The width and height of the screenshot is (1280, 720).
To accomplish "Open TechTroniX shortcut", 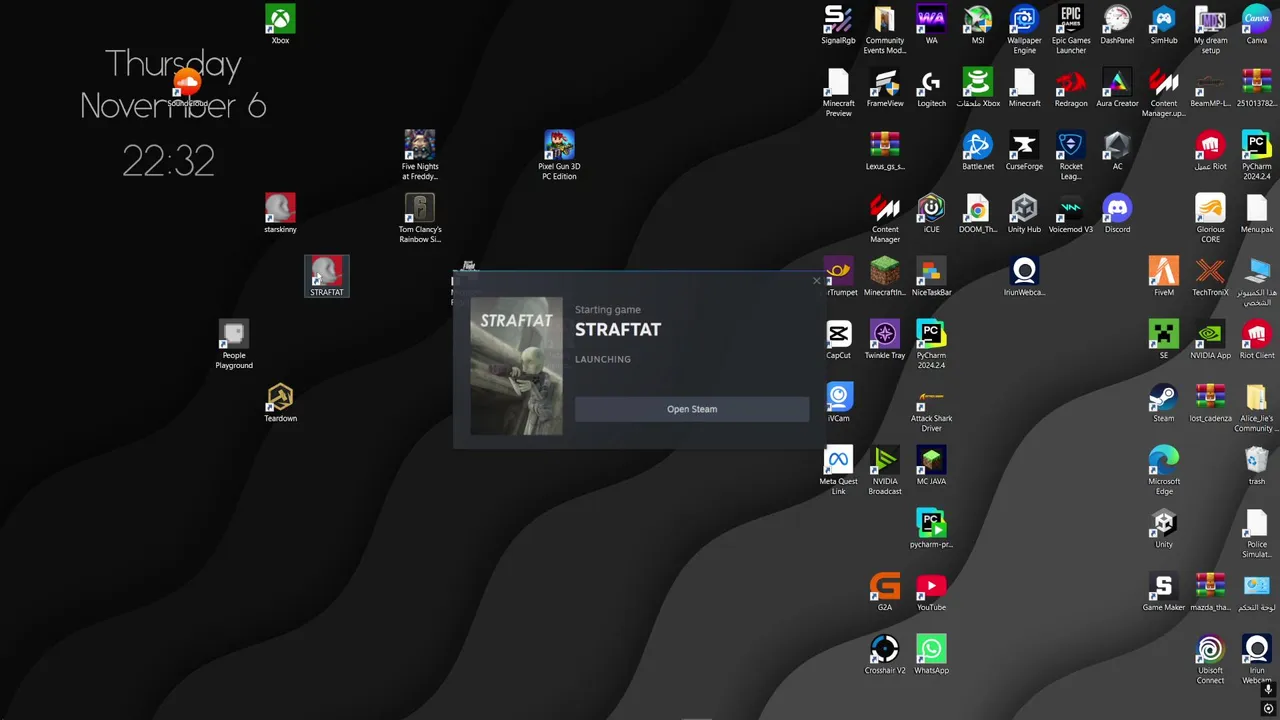I will [x=1211, y=276].
